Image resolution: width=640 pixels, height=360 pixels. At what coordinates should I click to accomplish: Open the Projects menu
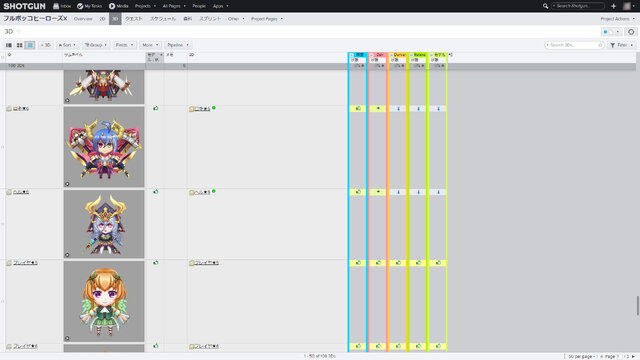tap(145, 6)
